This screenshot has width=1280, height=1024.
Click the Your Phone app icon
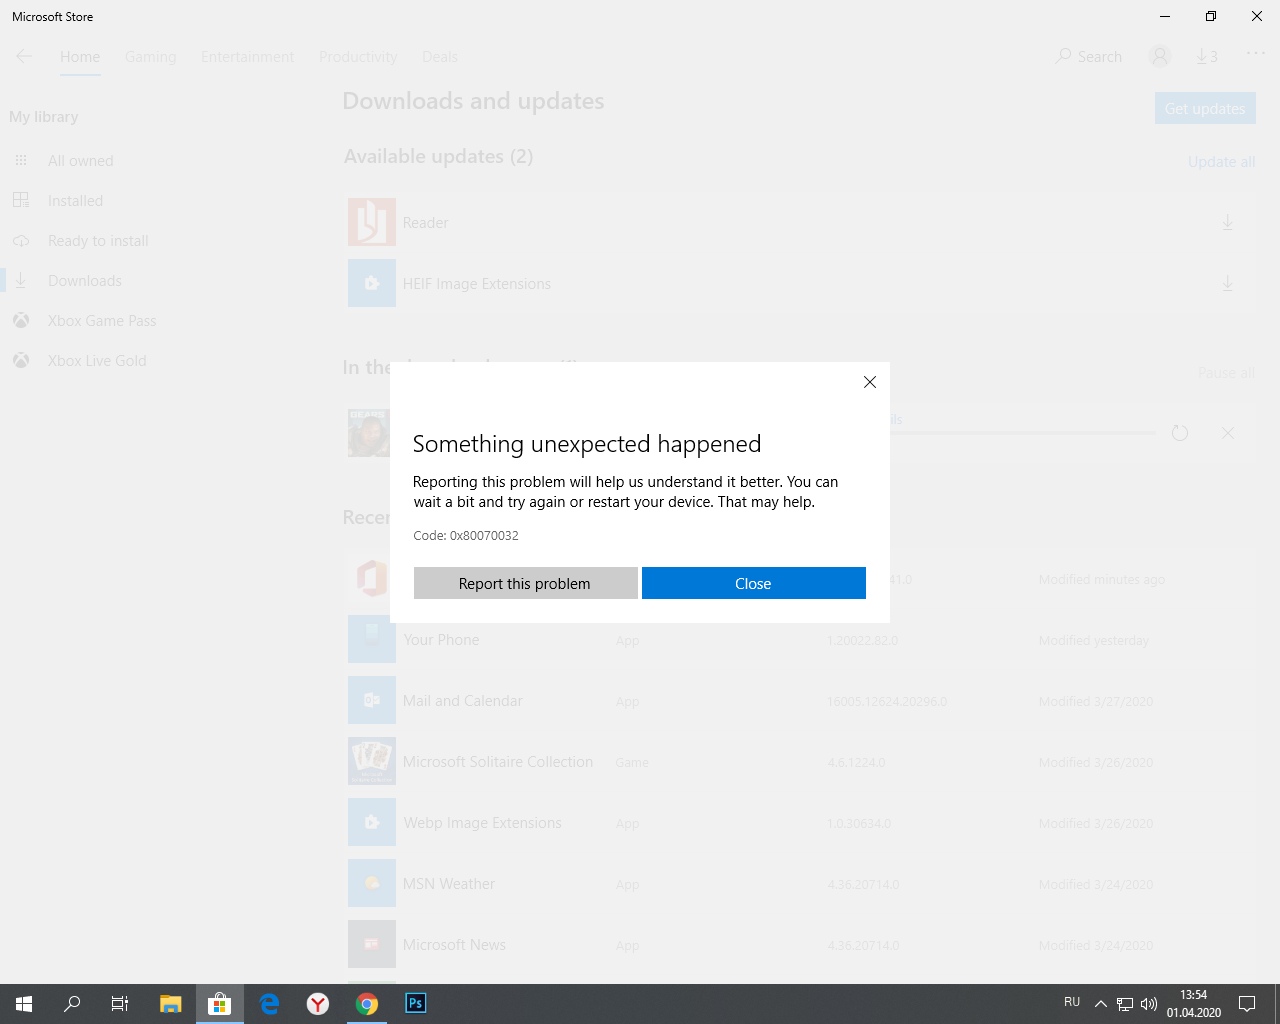tap(372, 639)
